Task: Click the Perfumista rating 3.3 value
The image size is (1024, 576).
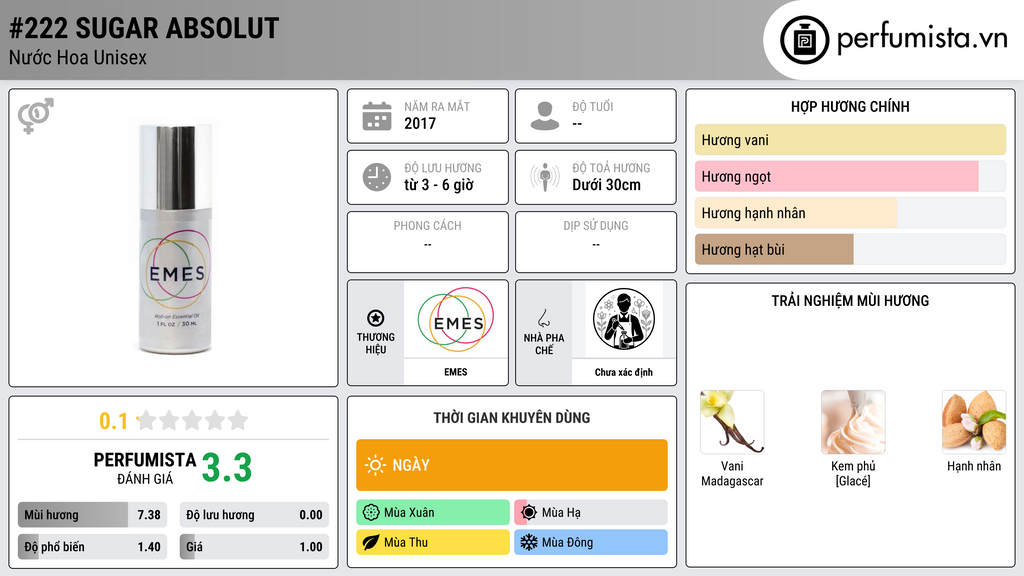Action: [227, 468]
